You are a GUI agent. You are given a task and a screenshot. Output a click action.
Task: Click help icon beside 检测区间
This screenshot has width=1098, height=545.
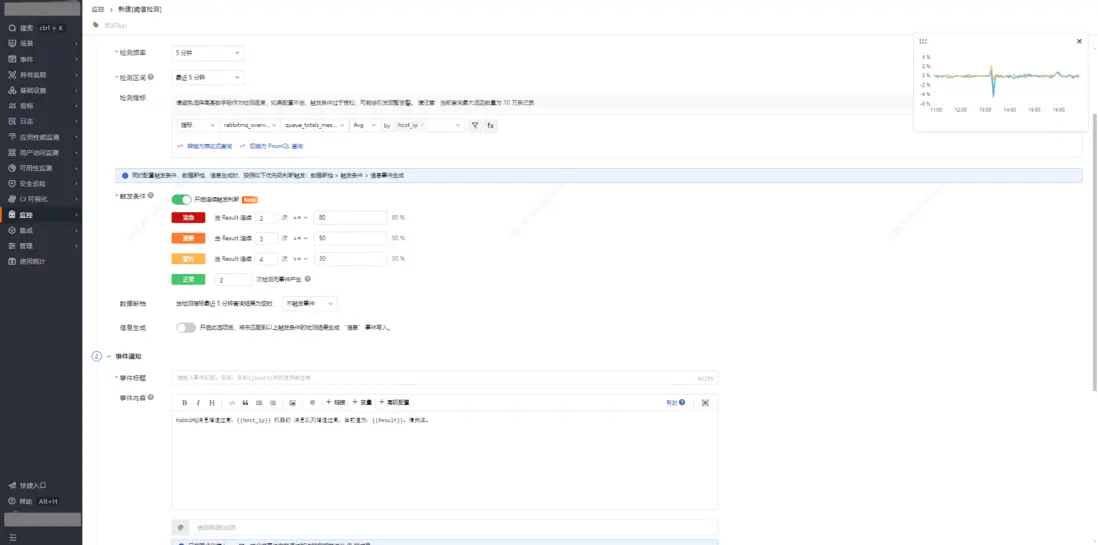click(x=151, y=77)
